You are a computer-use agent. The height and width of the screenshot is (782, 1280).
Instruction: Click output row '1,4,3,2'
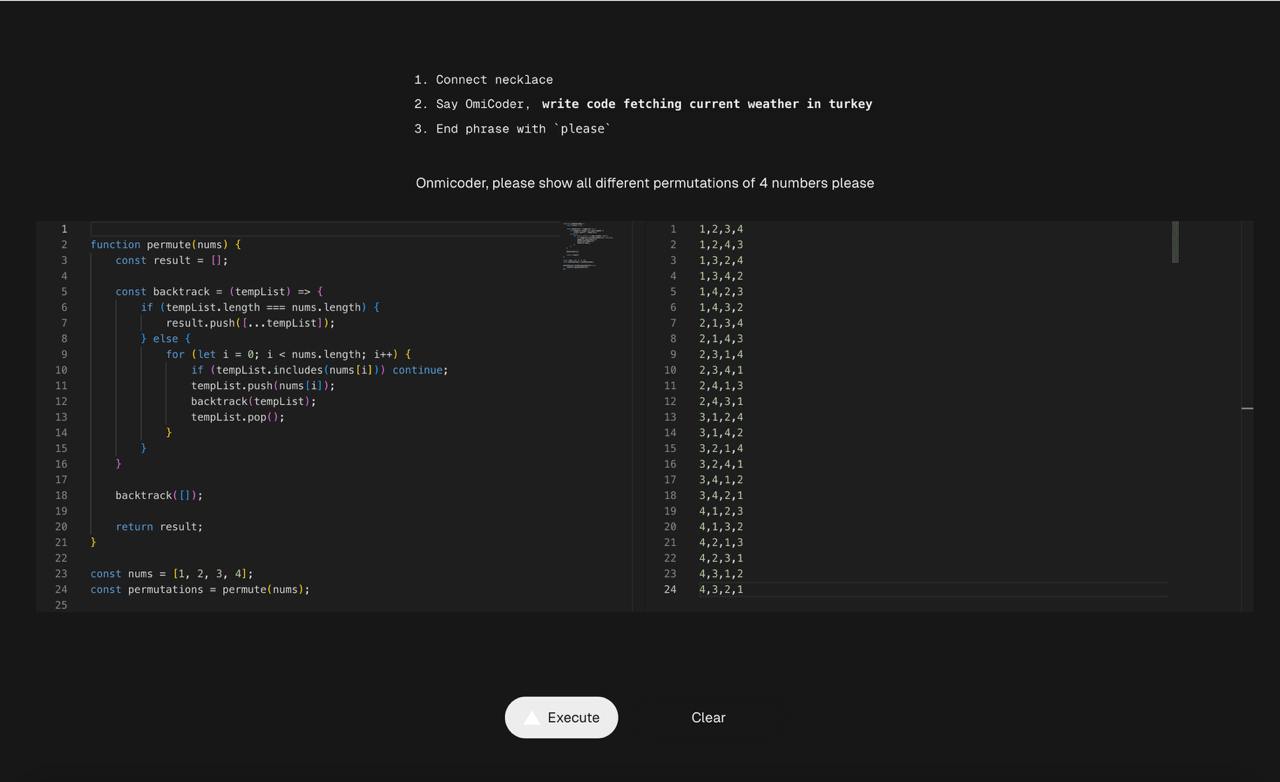721,307
